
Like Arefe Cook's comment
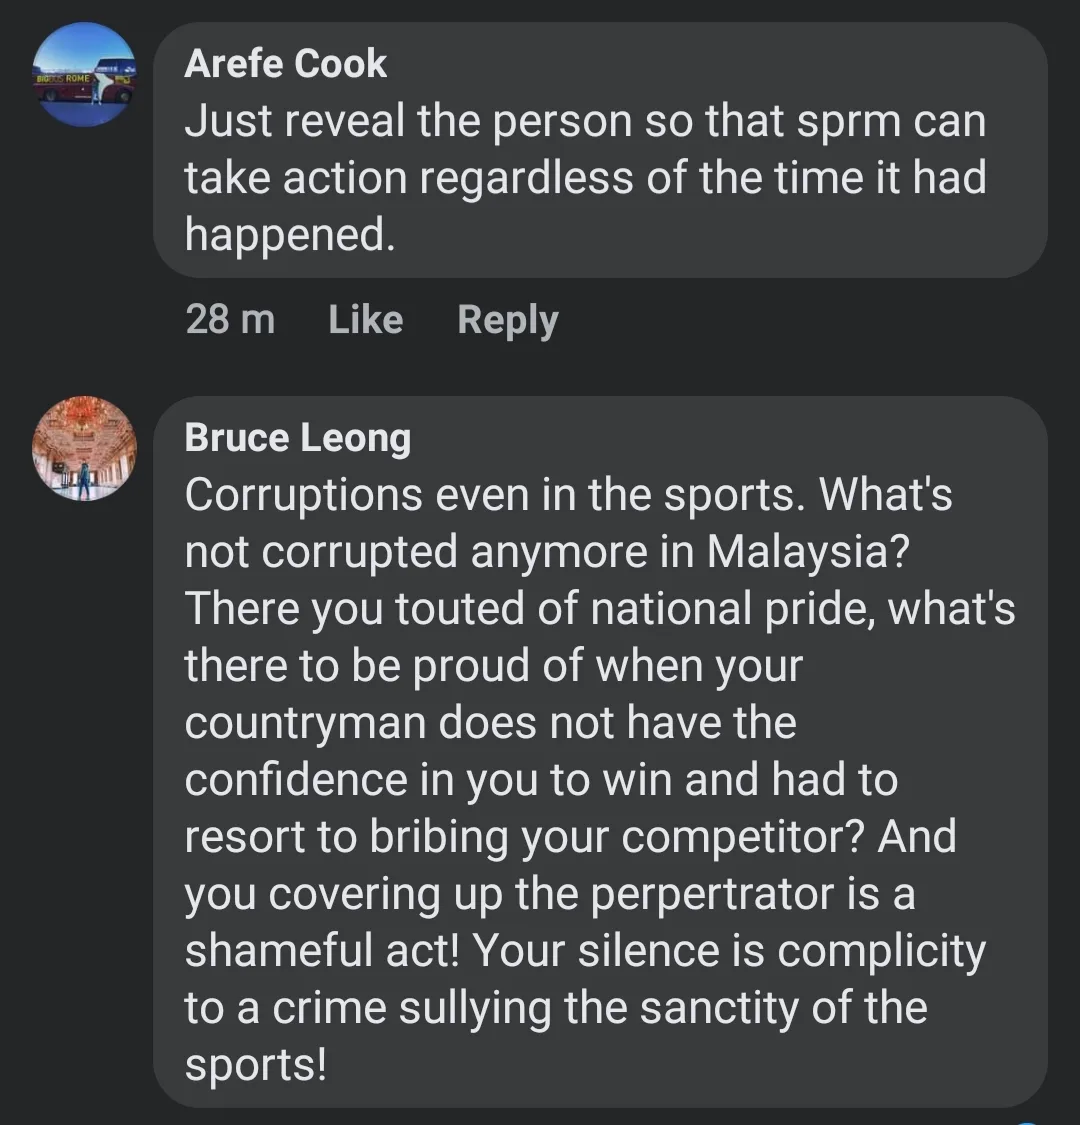365,320
